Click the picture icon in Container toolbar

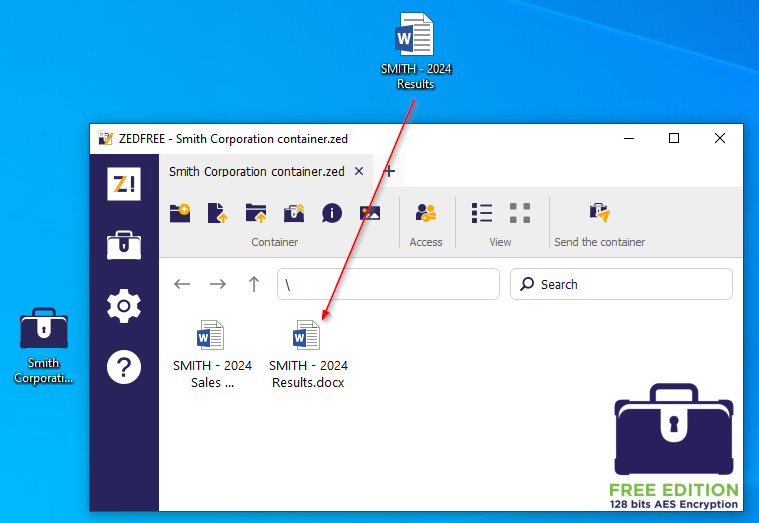370,213
